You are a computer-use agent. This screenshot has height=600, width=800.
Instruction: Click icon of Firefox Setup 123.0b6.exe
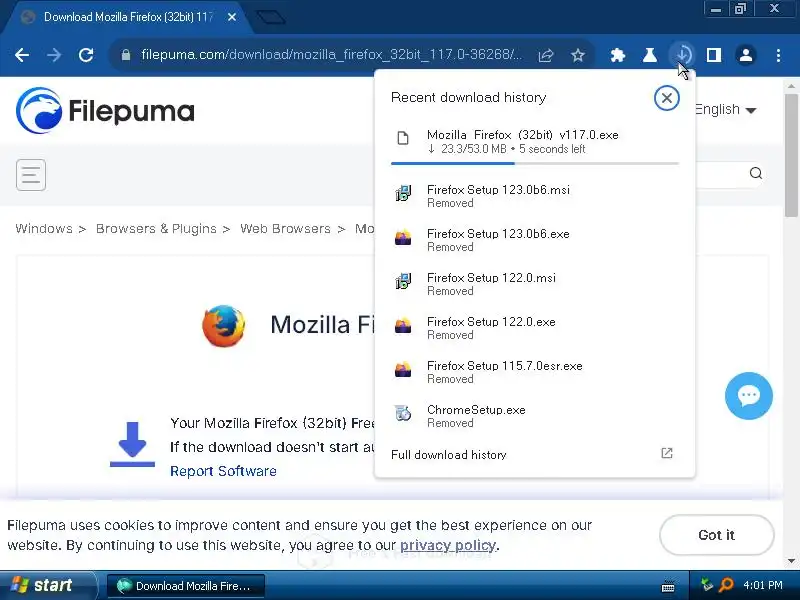pos(403,237)
